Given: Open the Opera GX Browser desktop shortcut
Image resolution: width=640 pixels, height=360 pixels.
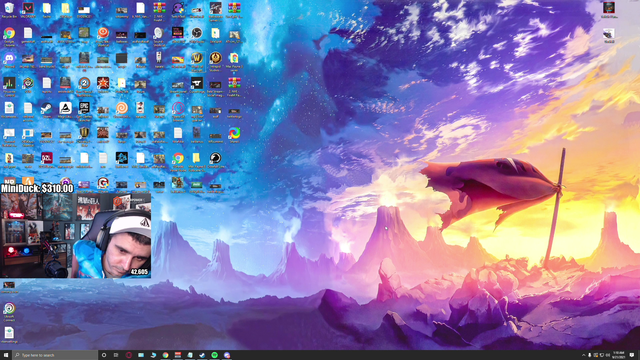Looking at the screenshot, I should [x=178, y=111].
